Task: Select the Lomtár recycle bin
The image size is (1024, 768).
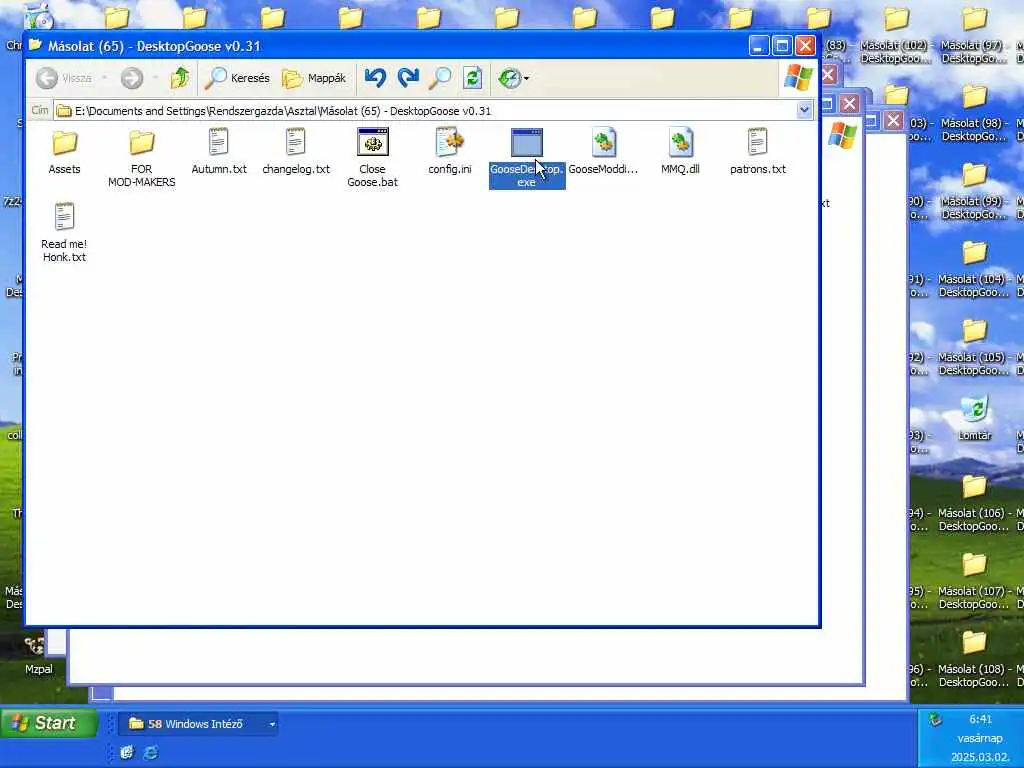Action: click(x=974, y=418)
